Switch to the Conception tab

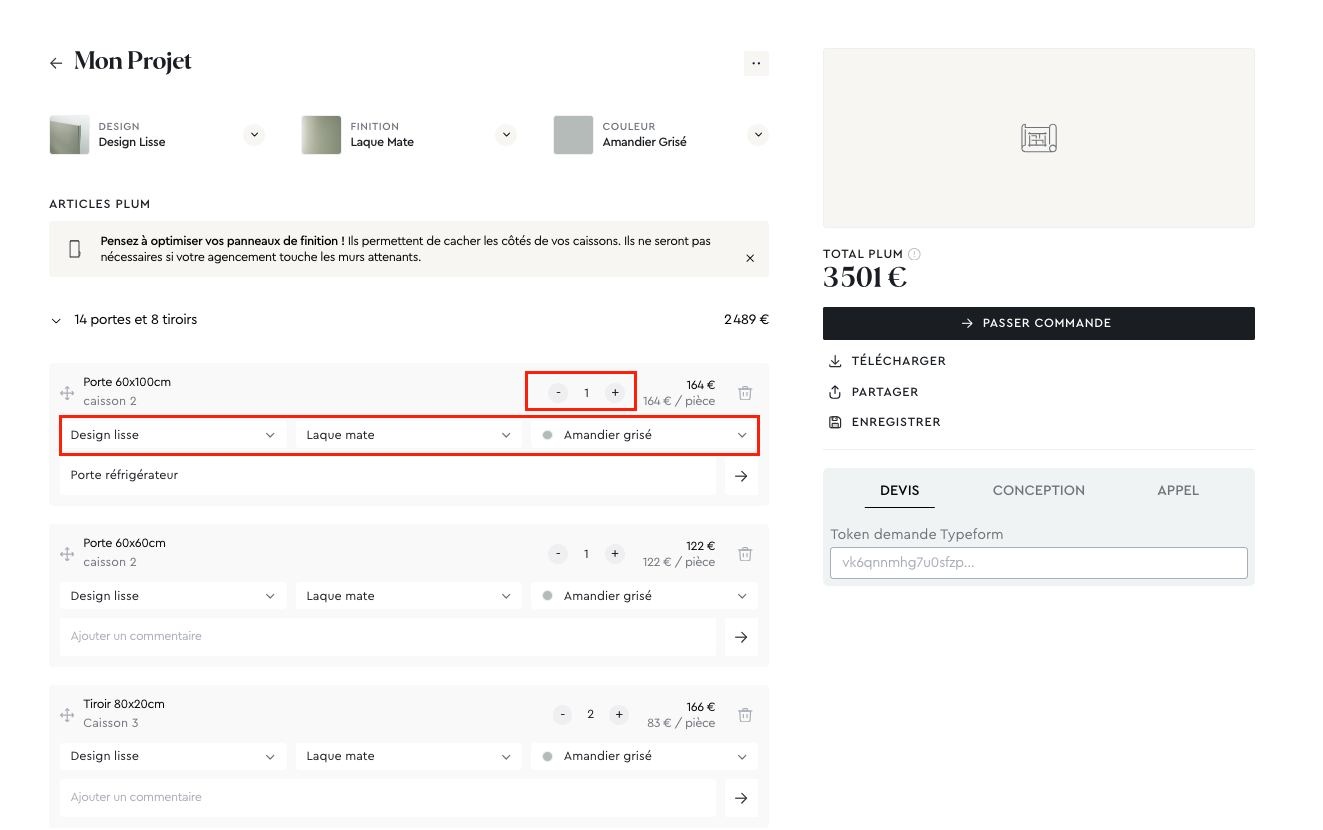[x=1038, y=490]
